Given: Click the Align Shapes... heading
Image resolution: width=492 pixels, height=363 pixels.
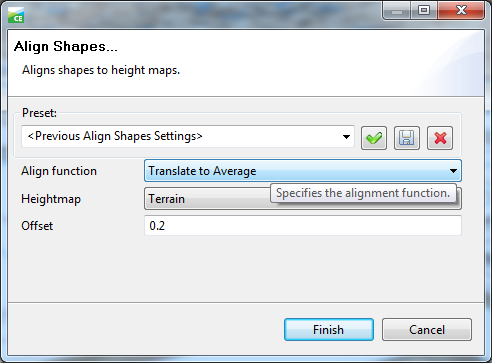Looking at the screenshot, I should [x=66, y=46].
